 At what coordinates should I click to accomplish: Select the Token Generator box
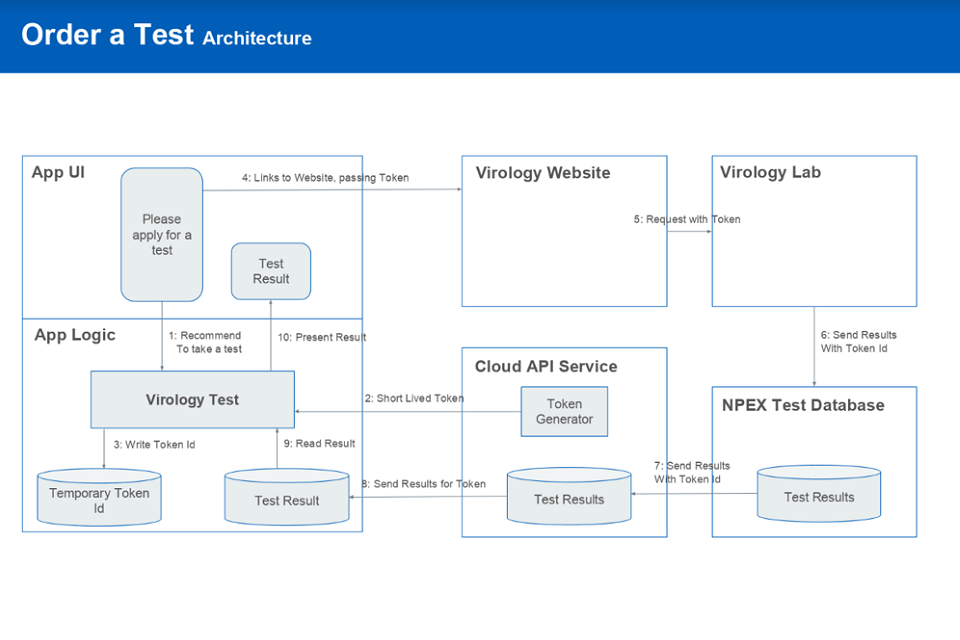point(564,412)
